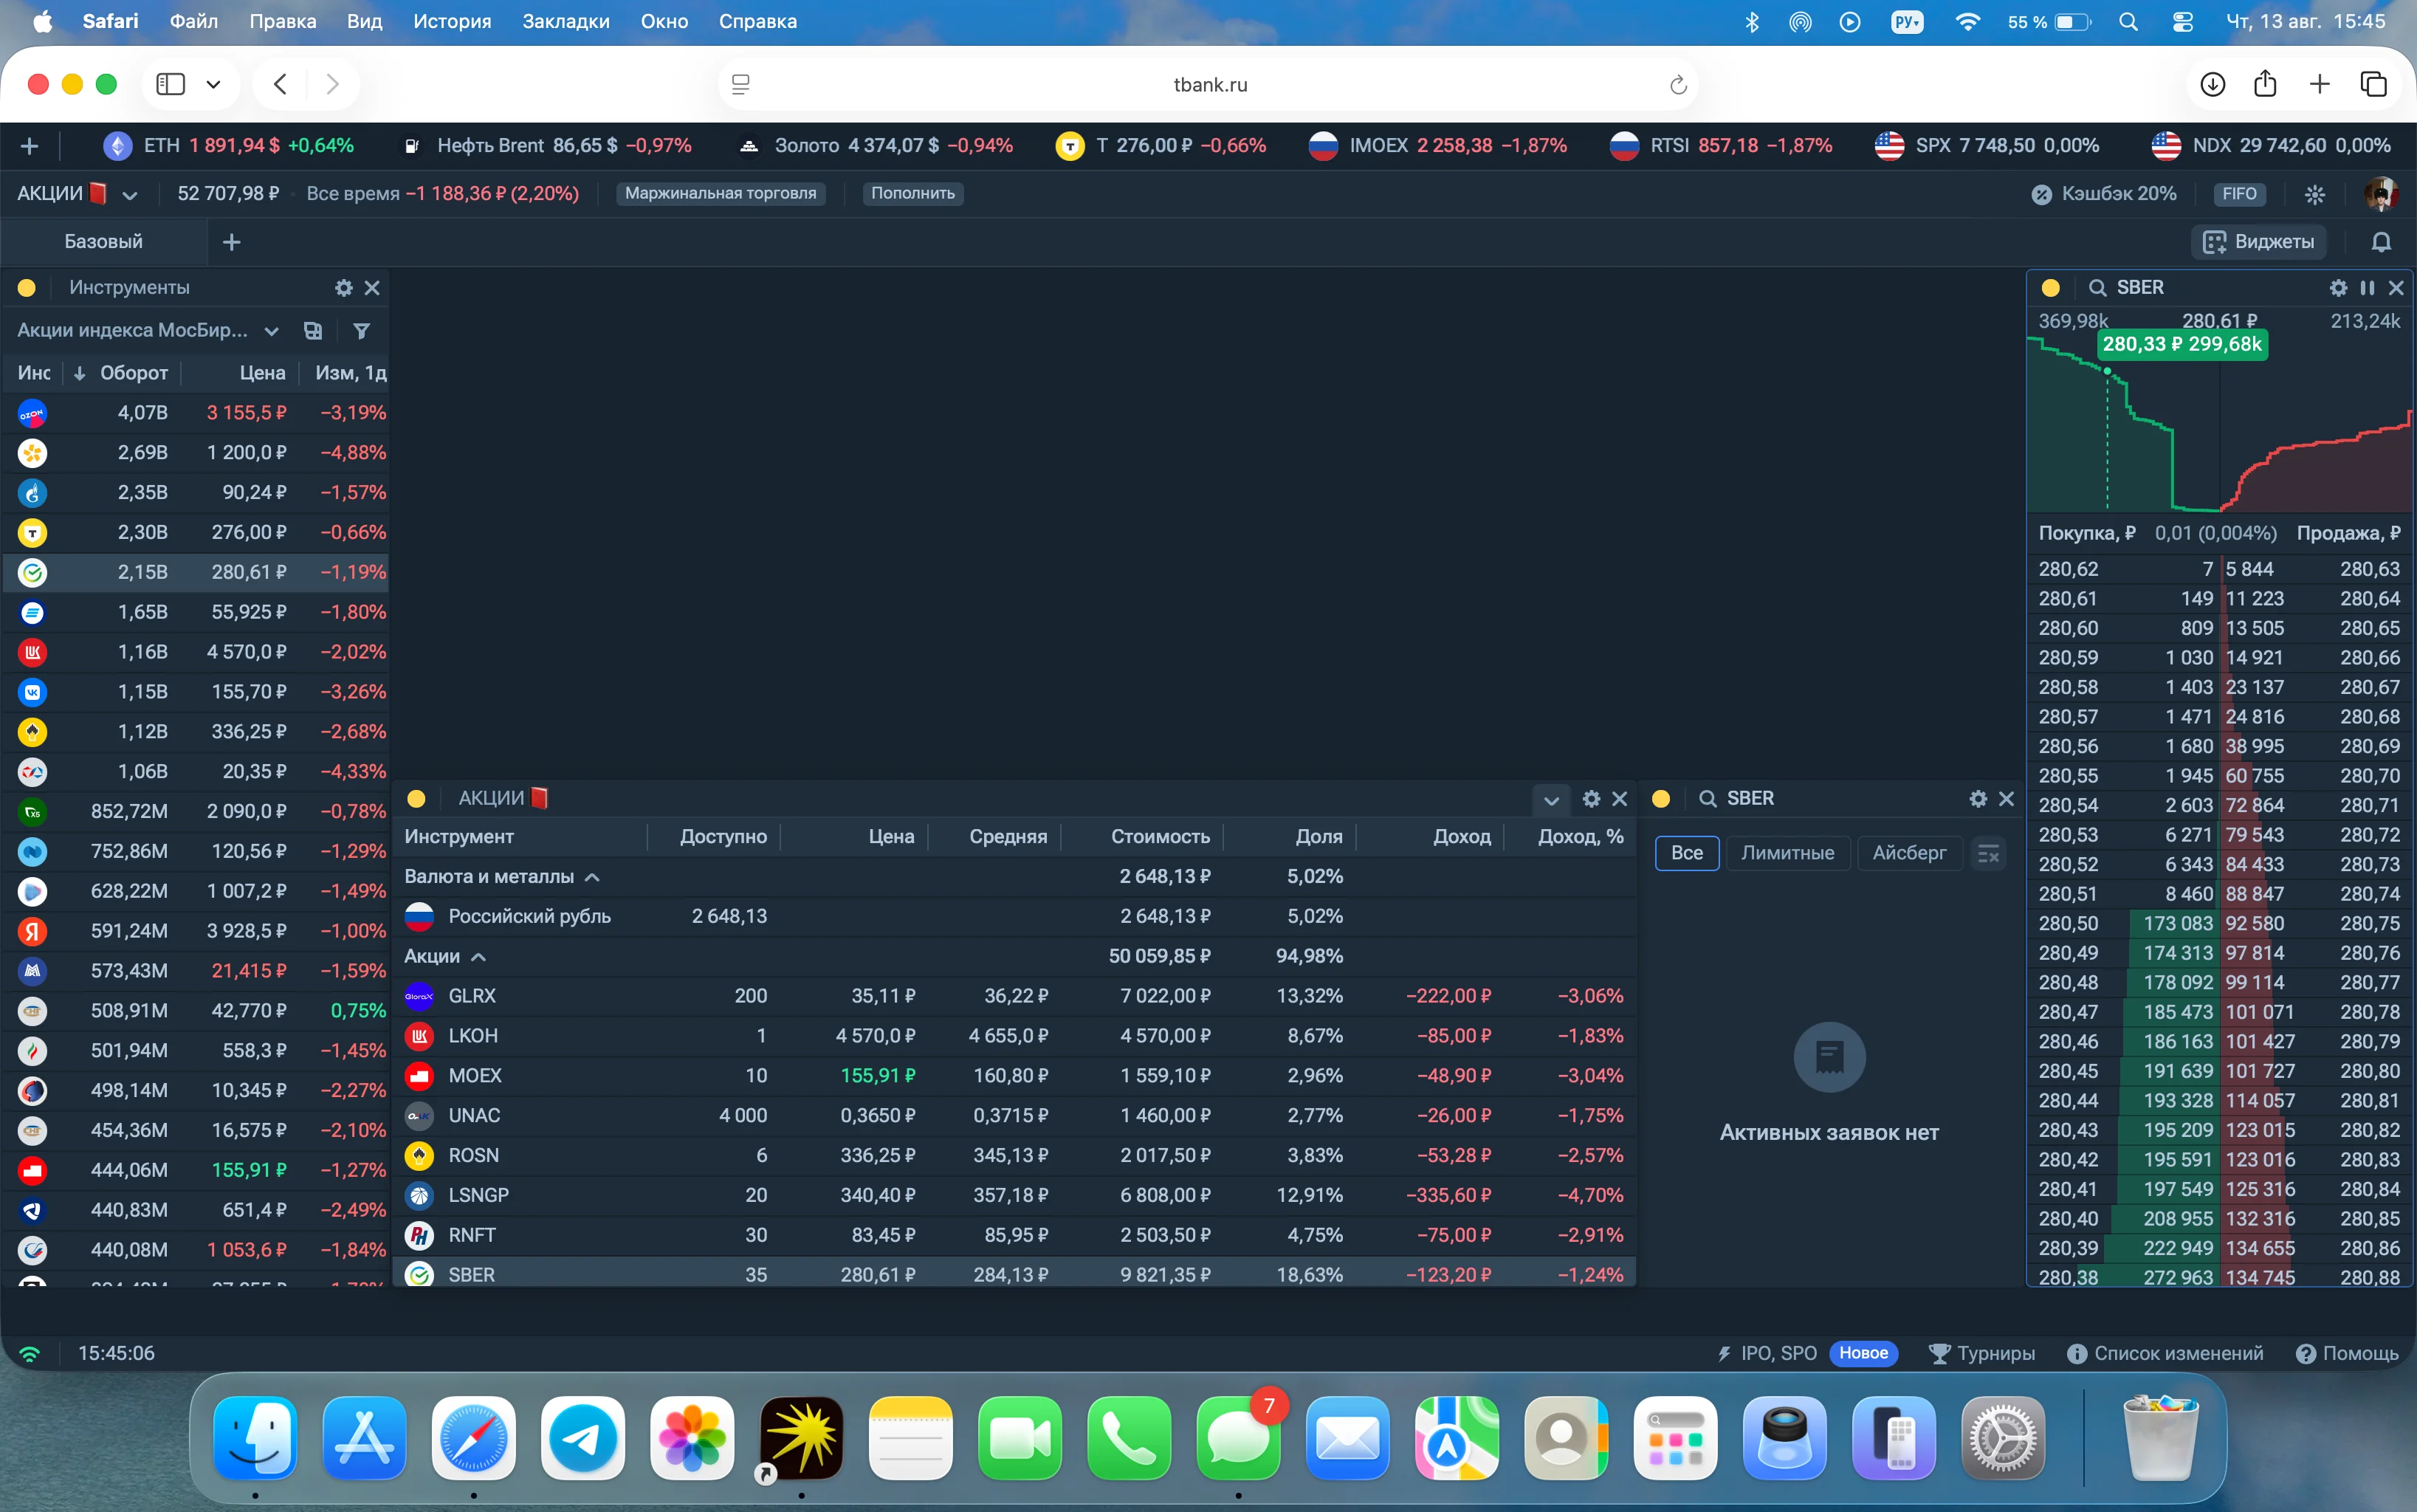Click the green connection status icon

tap(30, 1354)
